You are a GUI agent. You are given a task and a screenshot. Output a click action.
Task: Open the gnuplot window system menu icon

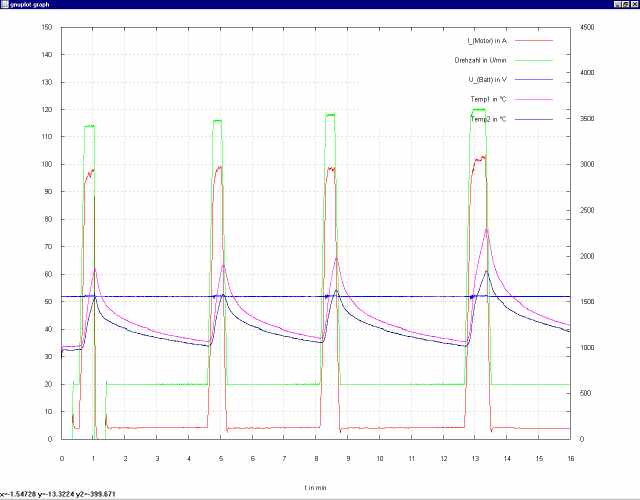pyautogui.click(x=4, y=4)
